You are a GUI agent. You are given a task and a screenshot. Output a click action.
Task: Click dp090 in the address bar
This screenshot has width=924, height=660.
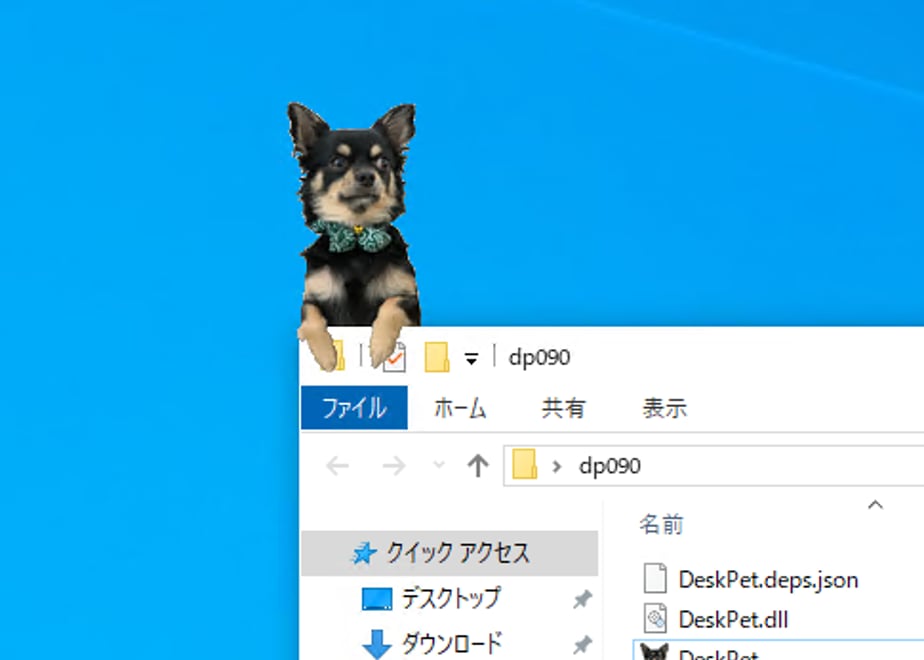610,466
